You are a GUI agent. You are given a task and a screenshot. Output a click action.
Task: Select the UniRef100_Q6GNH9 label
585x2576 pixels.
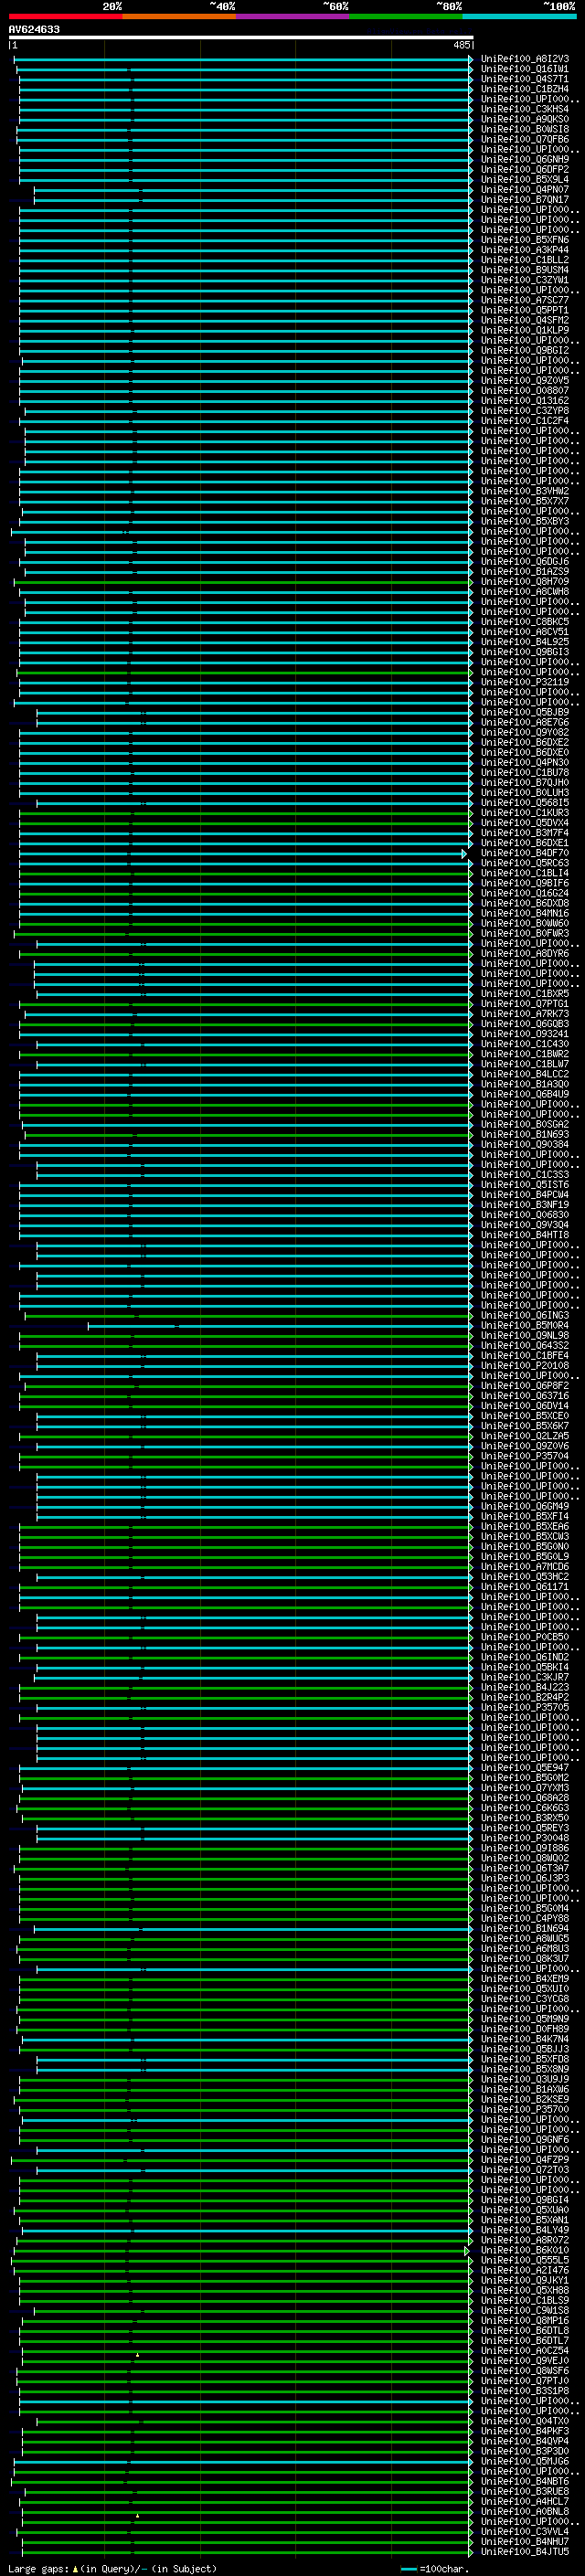coord(525,159)
